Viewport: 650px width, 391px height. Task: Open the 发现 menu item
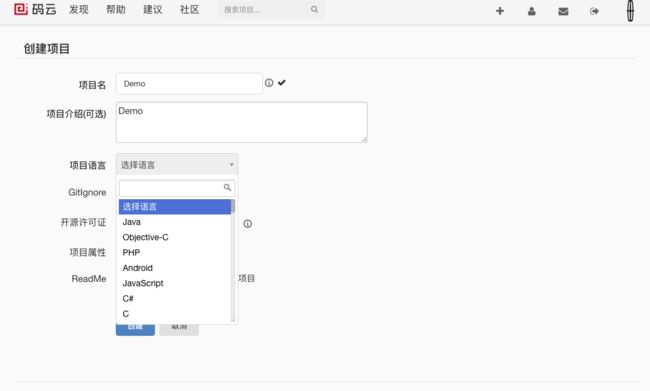click(x=79, y=10)
